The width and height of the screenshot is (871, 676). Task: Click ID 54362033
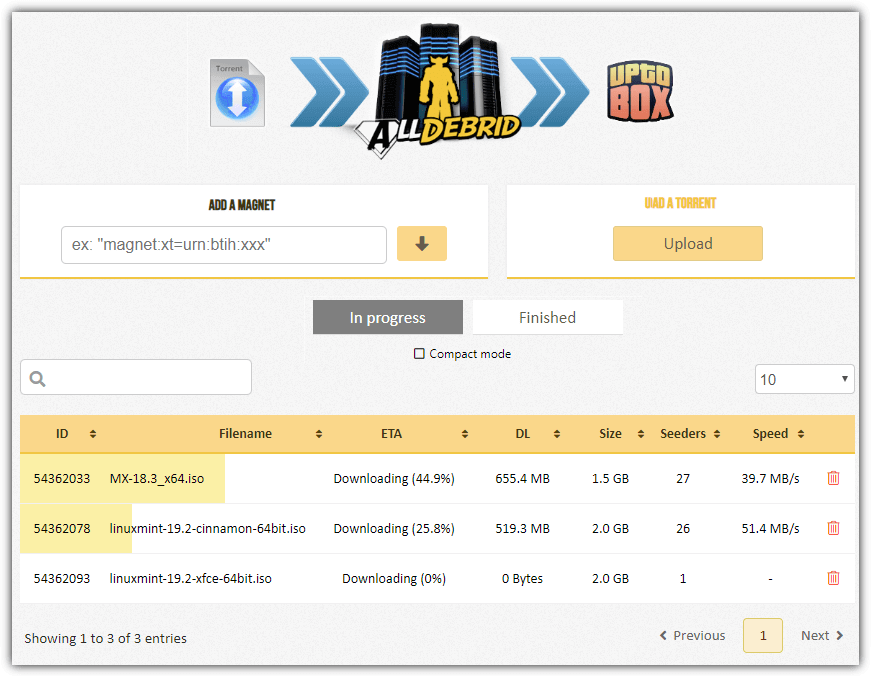62,478
